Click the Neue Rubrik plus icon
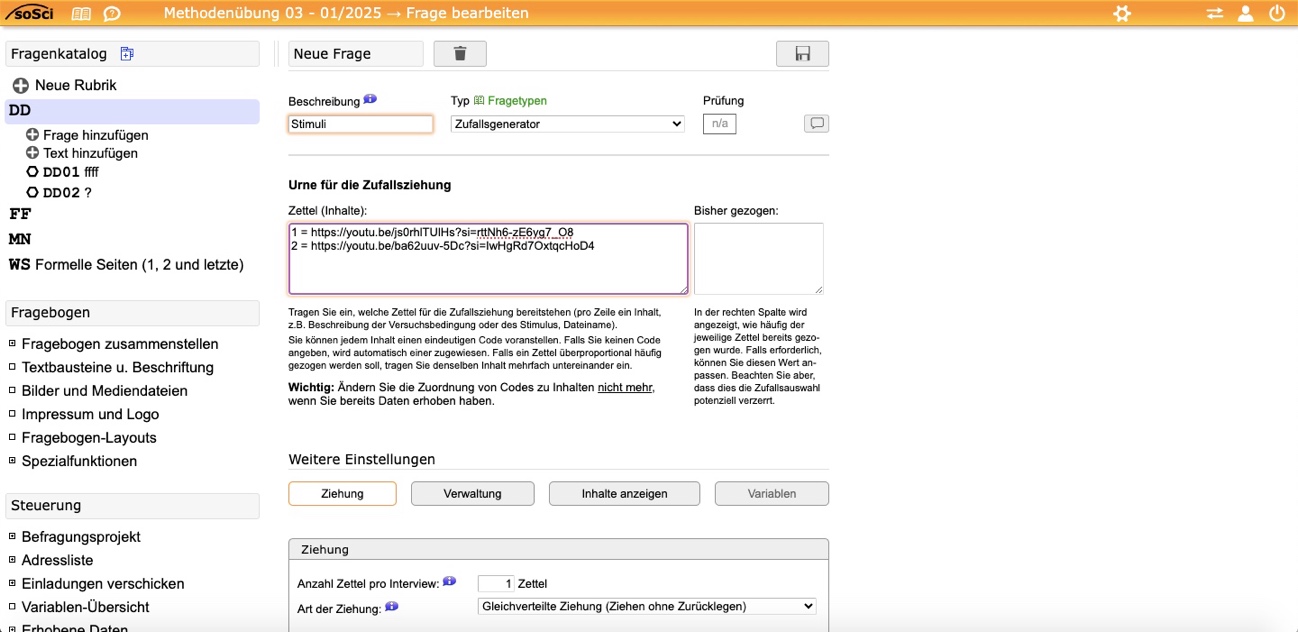This screenshot has height=632, width=1298. click(20, 86)
